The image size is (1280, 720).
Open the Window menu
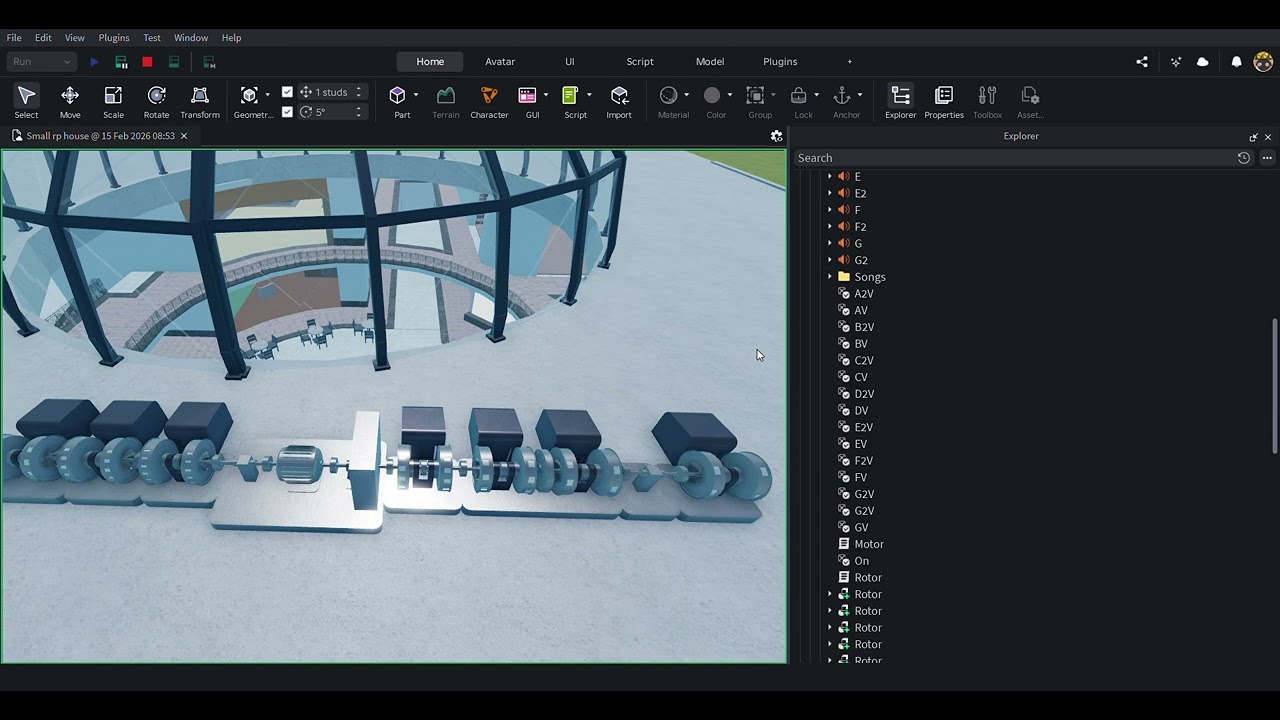(x=191, y=38)
